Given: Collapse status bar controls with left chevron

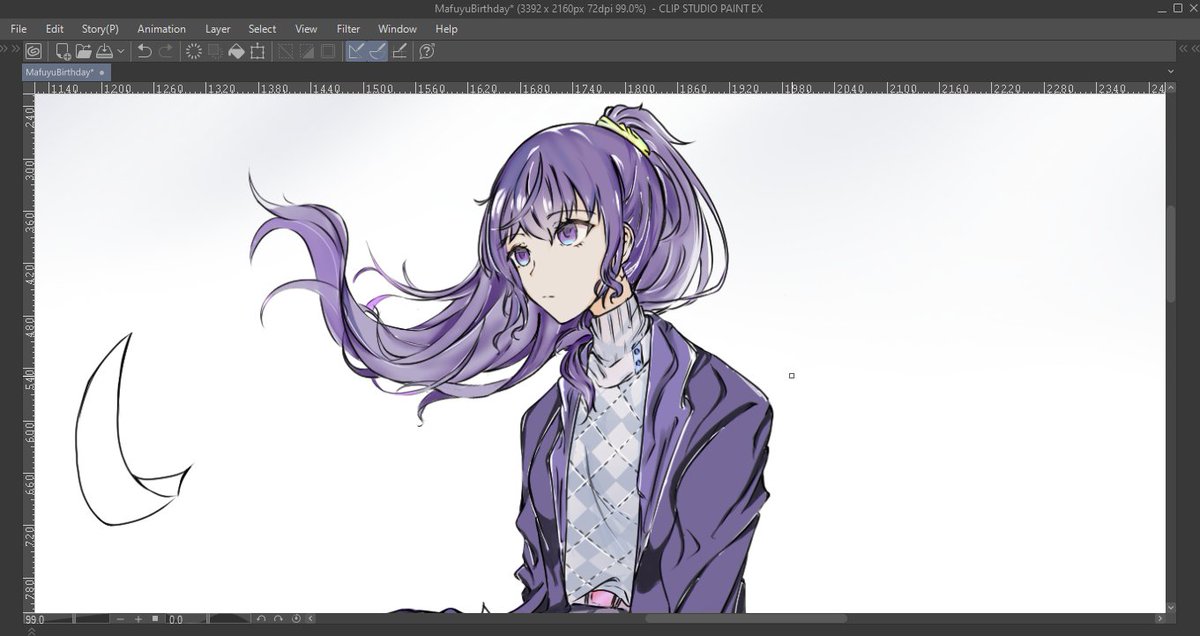Looking at the screenshot, I should (x=310, y=619).
